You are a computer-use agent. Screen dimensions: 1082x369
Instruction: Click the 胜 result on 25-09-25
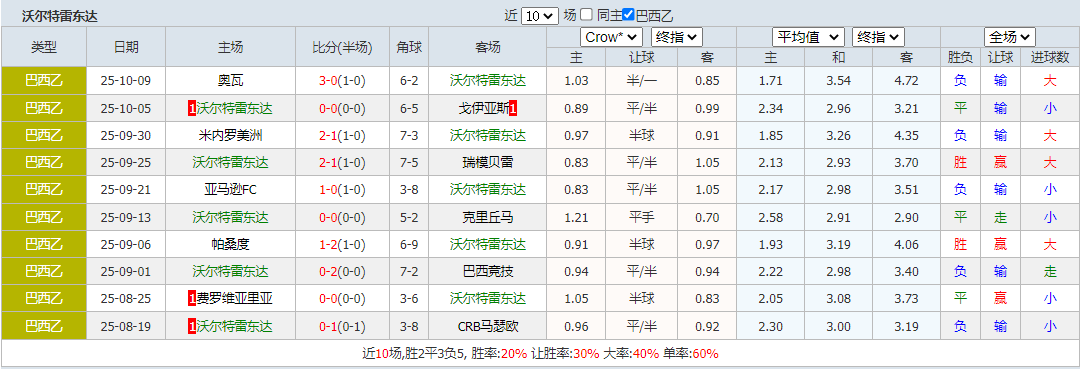pos(961,163)
